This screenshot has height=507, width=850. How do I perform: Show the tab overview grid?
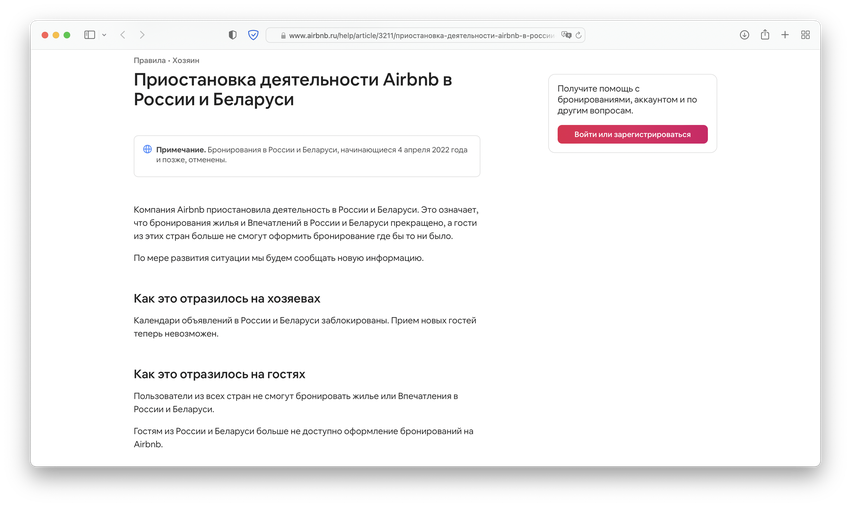click(x=805, y=35)
